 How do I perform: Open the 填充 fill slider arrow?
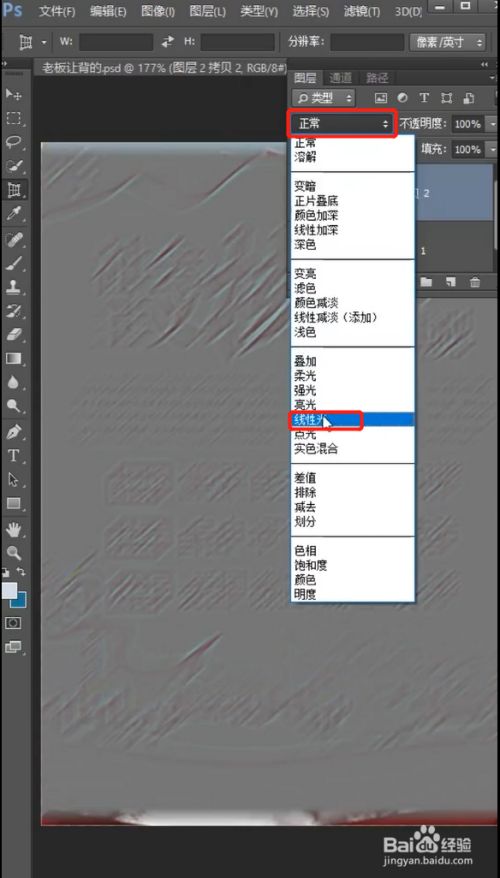click(x=492, y=150)
